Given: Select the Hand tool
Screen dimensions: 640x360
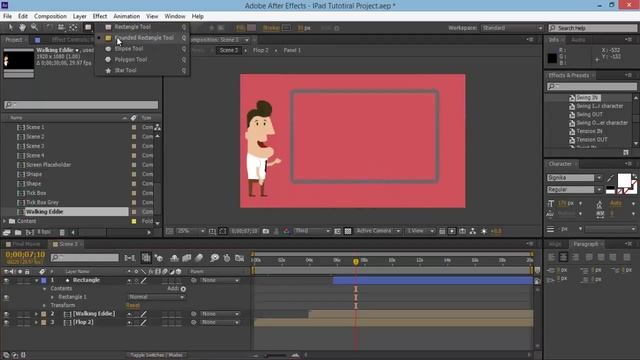Looking at the screenshot, I should (22, 27).
